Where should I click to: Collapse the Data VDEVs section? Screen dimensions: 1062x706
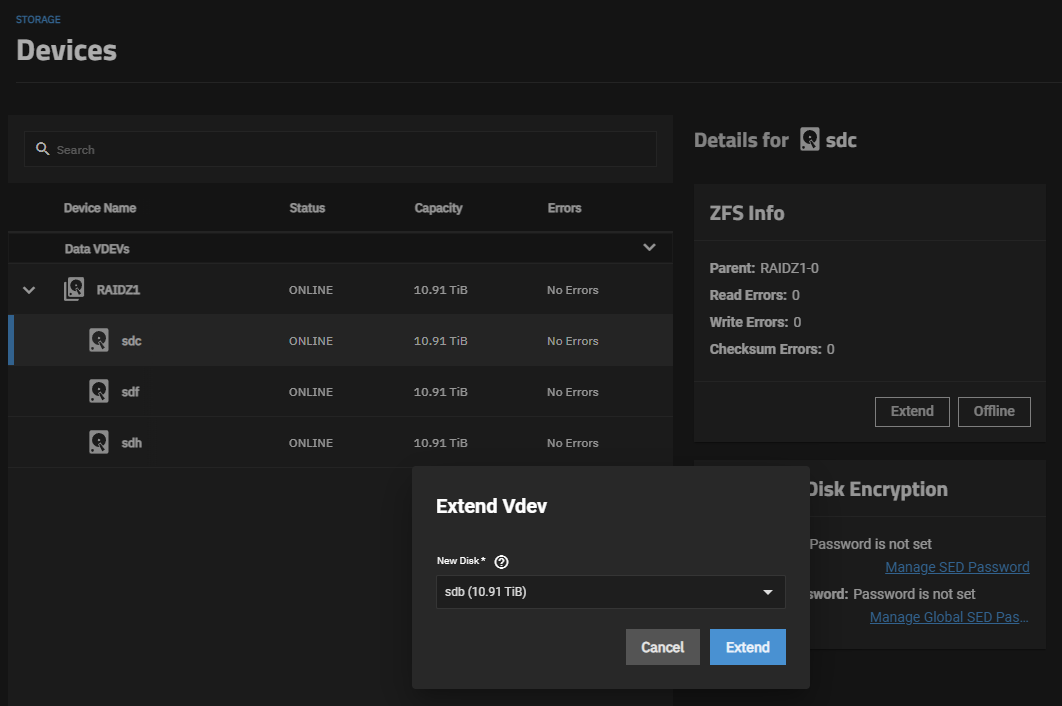[649, 247]
